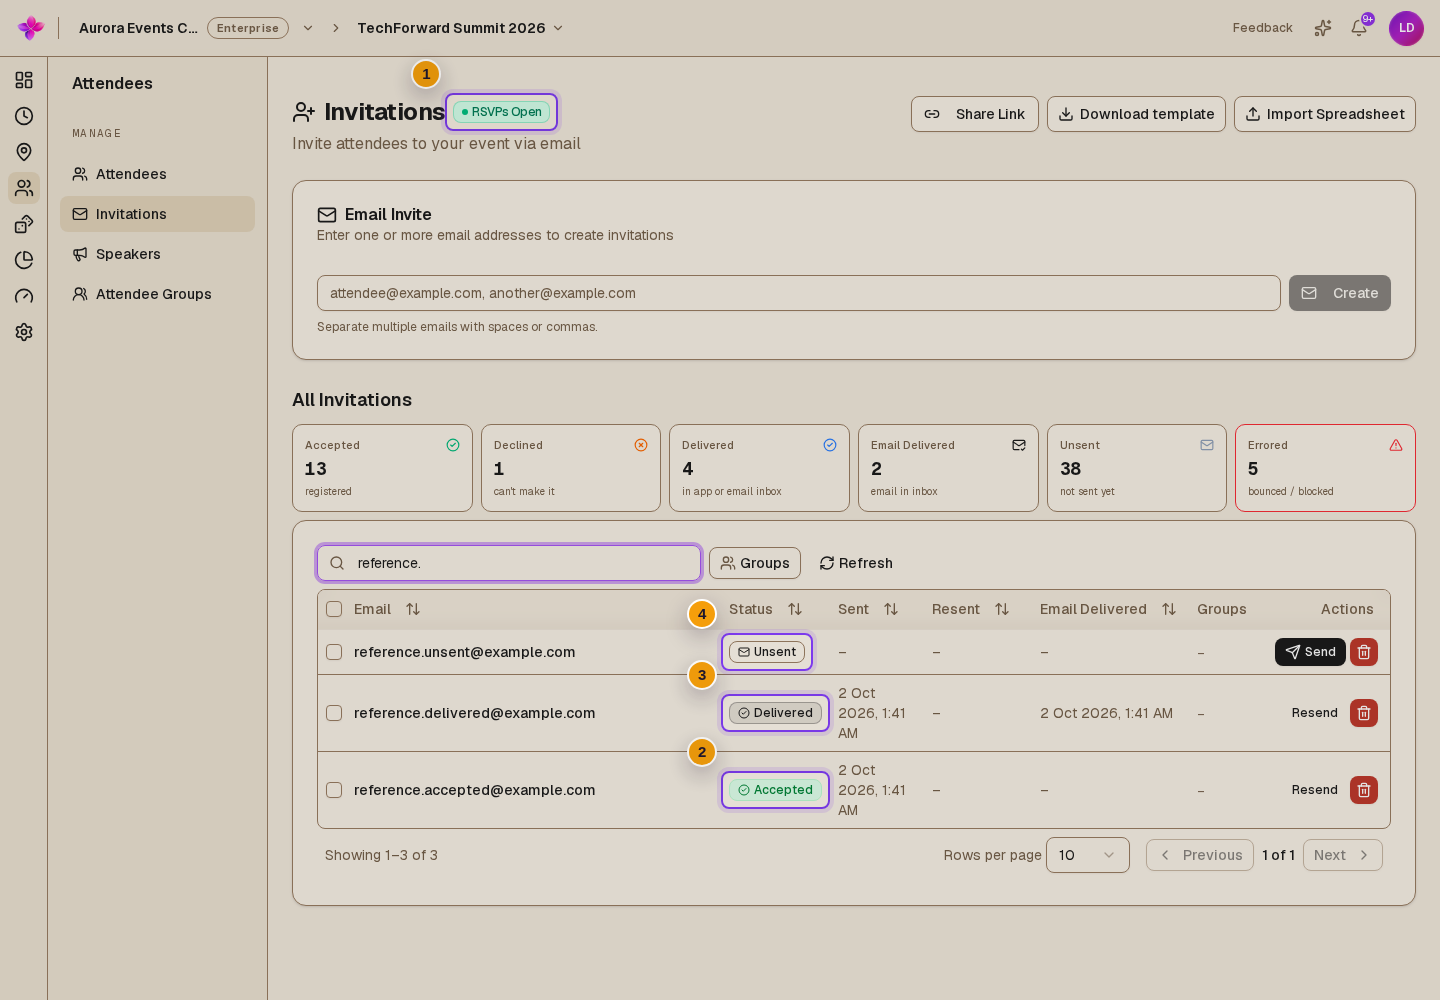
Task: Resend invitation to reference.delivered@example.com
Action: click(x=1314, y=713)
